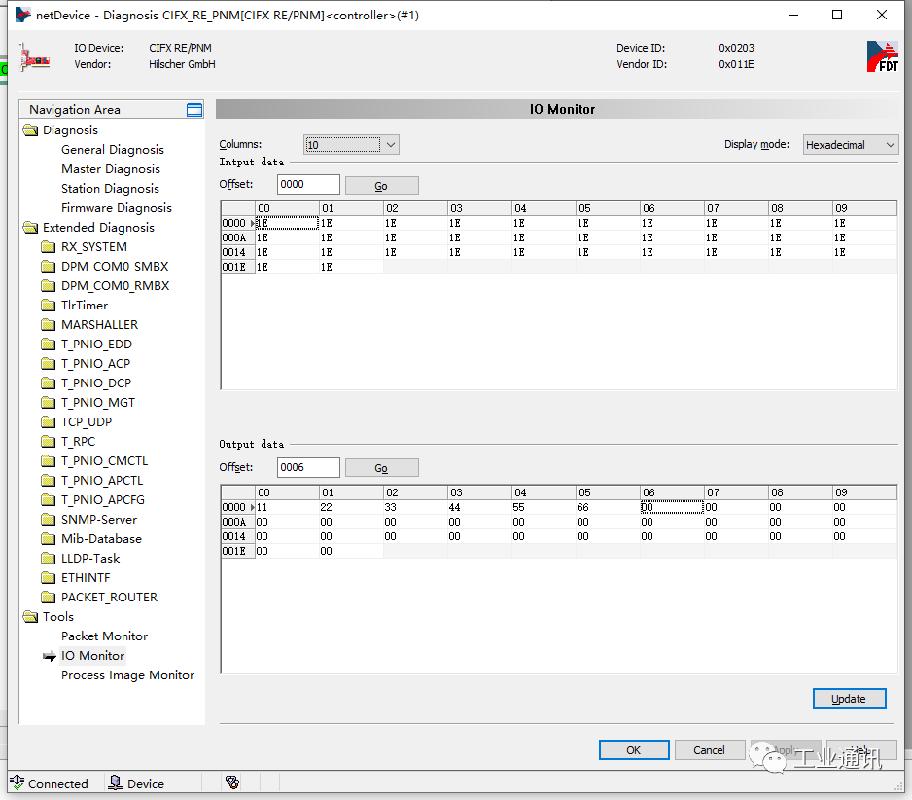Click the mask icon in status bar
Viewport: 912px width, 800px height.
tap(232, 783)
